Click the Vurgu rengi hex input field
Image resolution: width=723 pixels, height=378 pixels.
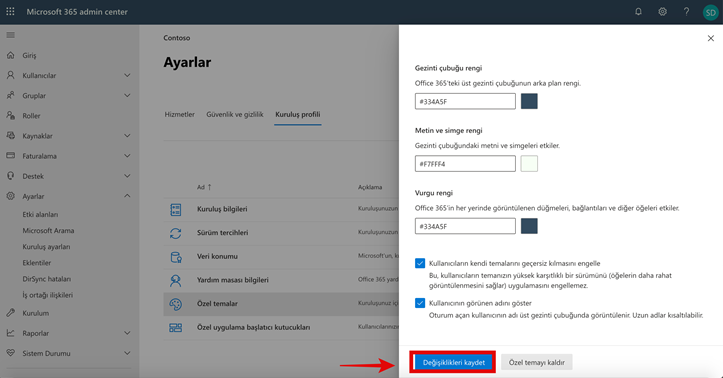tap(465, 226)
